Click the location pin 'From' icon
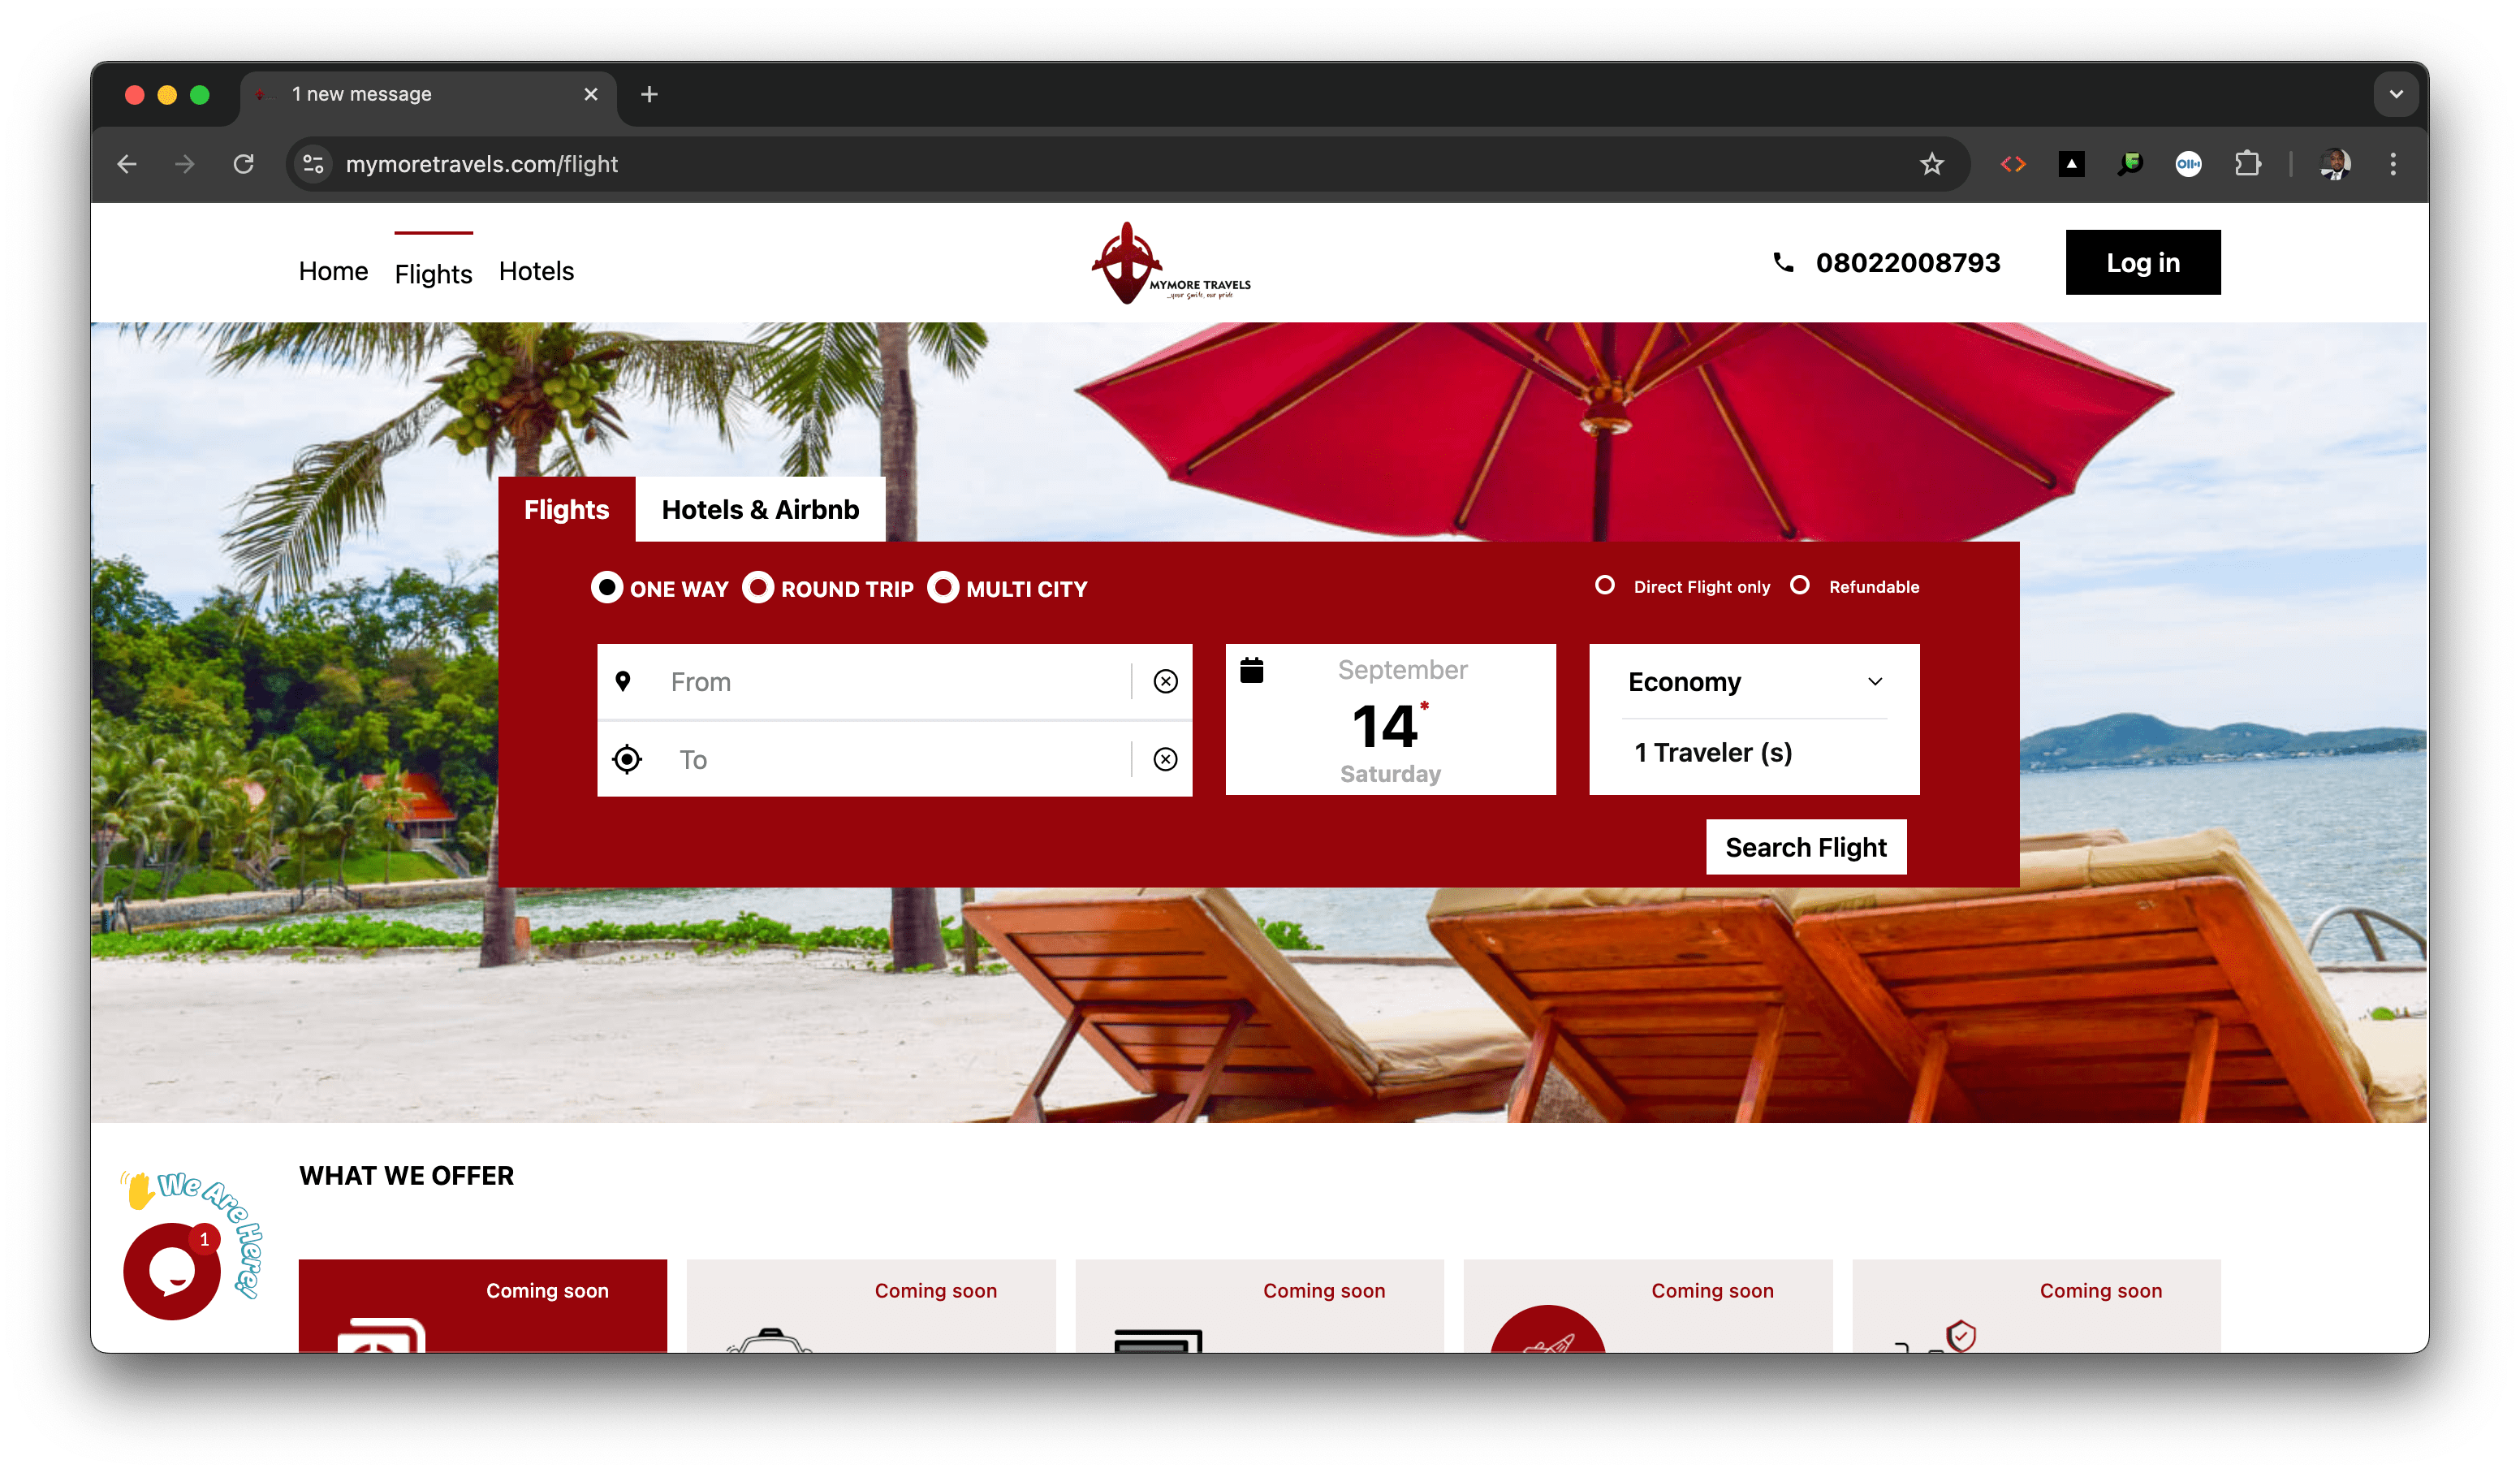The image size is (2520, 1473). click(x=626, y=680)
